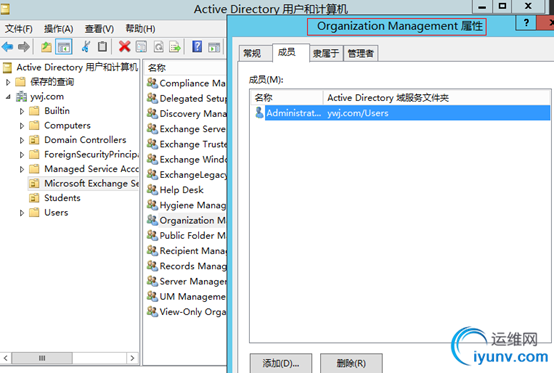The height and width of the screenshot is (373, 554).
Task: Click the tree scrollbar left arrow
Action: pyautogui.click(x=6, y=358)
